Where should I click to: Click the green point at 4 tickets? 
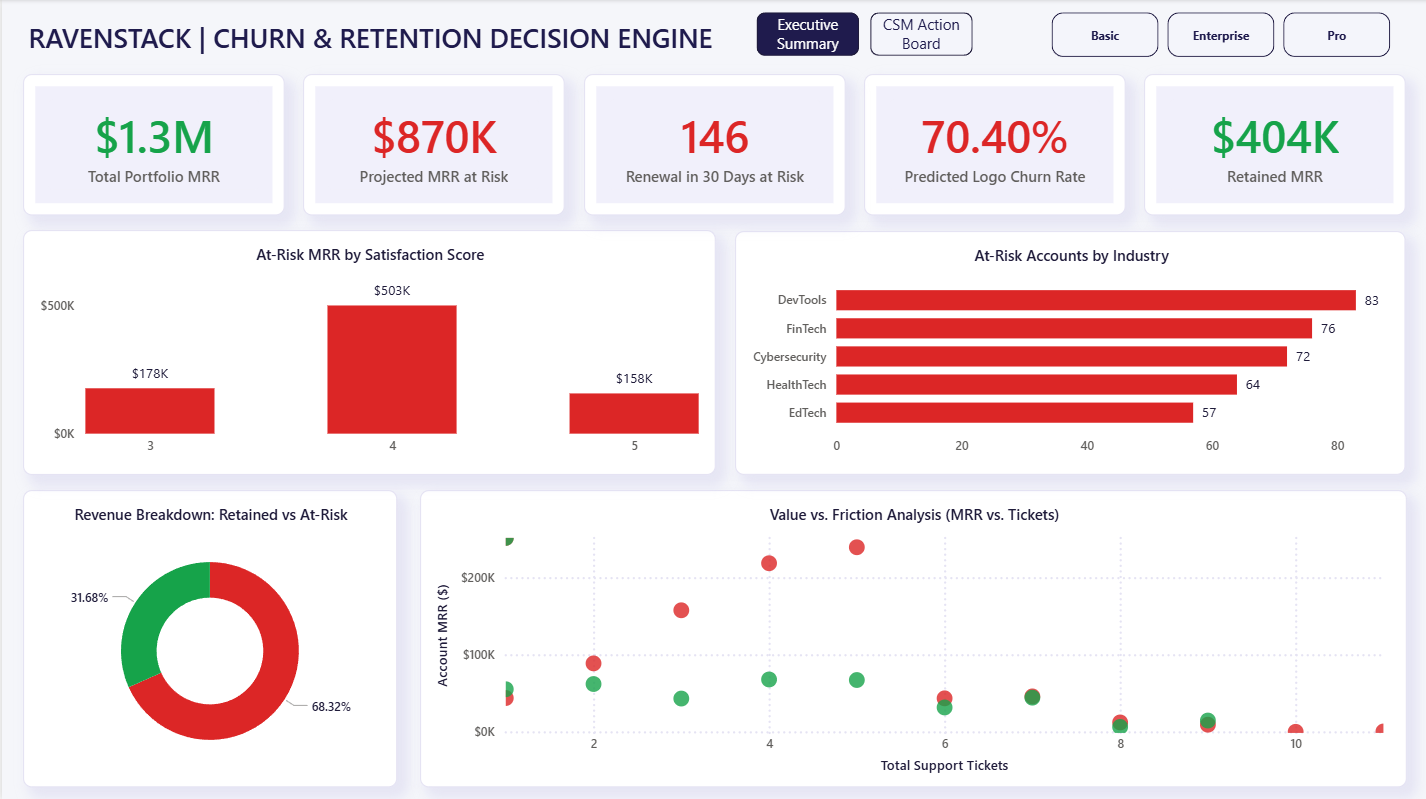tap(769, 679)
